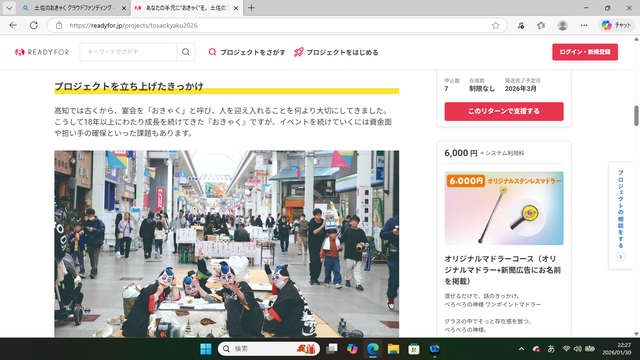This screenshot has height=360, width=640.
Task: Open オリジナルマドラーコース reward title
Action: coord(502,270)
